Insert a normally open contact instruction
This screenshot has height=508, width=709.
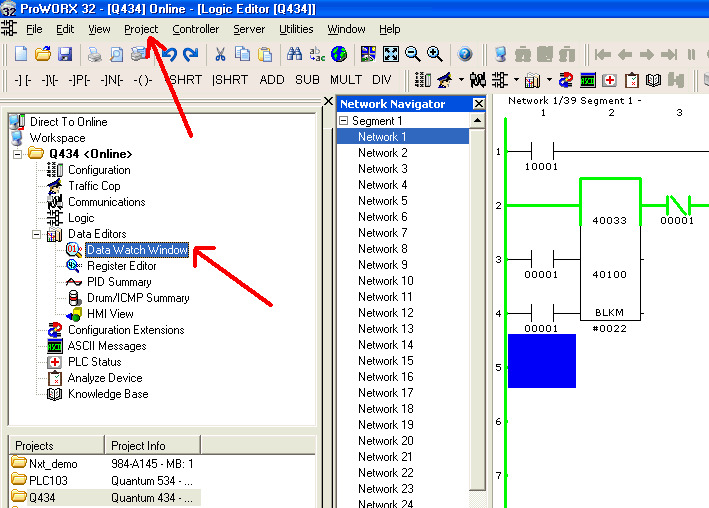click(22, 79)
